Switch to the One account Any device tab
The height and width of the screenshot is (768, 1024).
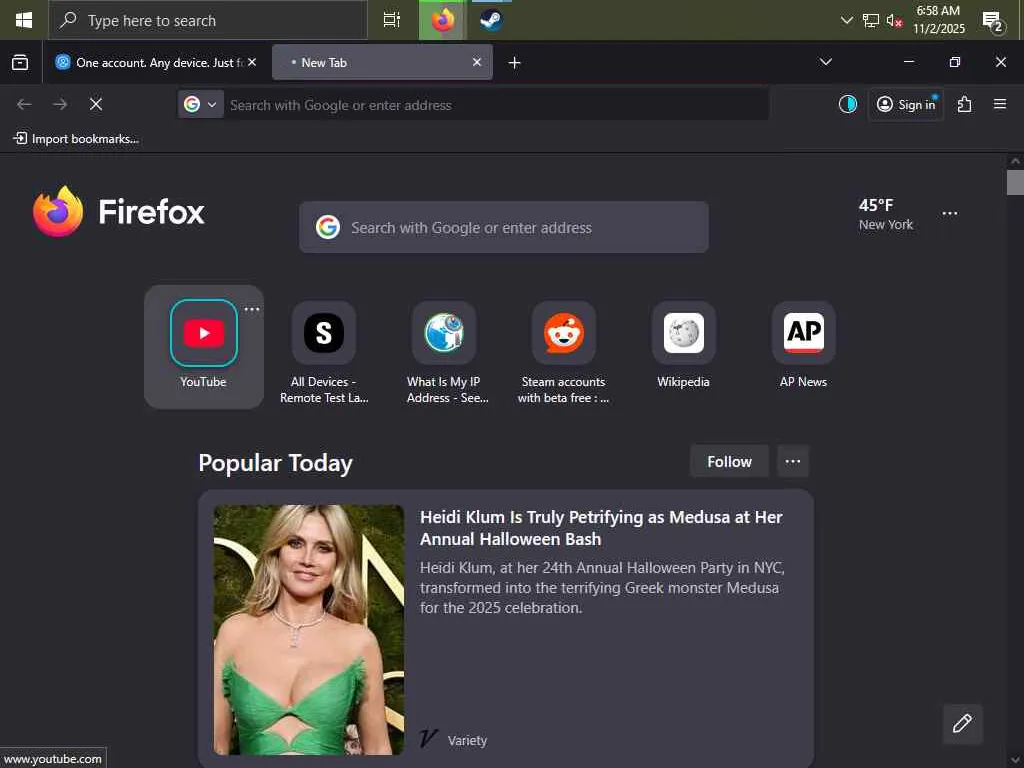[x=155, y=62]
